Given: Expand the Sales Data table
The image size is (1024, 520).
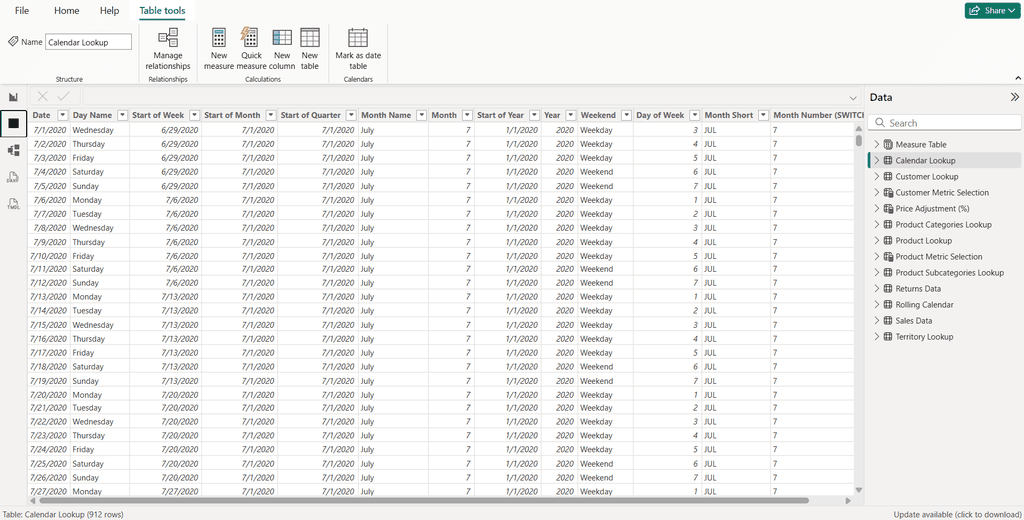Looking at the screenshot, I should pyautogui.click(x=877, y=321).
